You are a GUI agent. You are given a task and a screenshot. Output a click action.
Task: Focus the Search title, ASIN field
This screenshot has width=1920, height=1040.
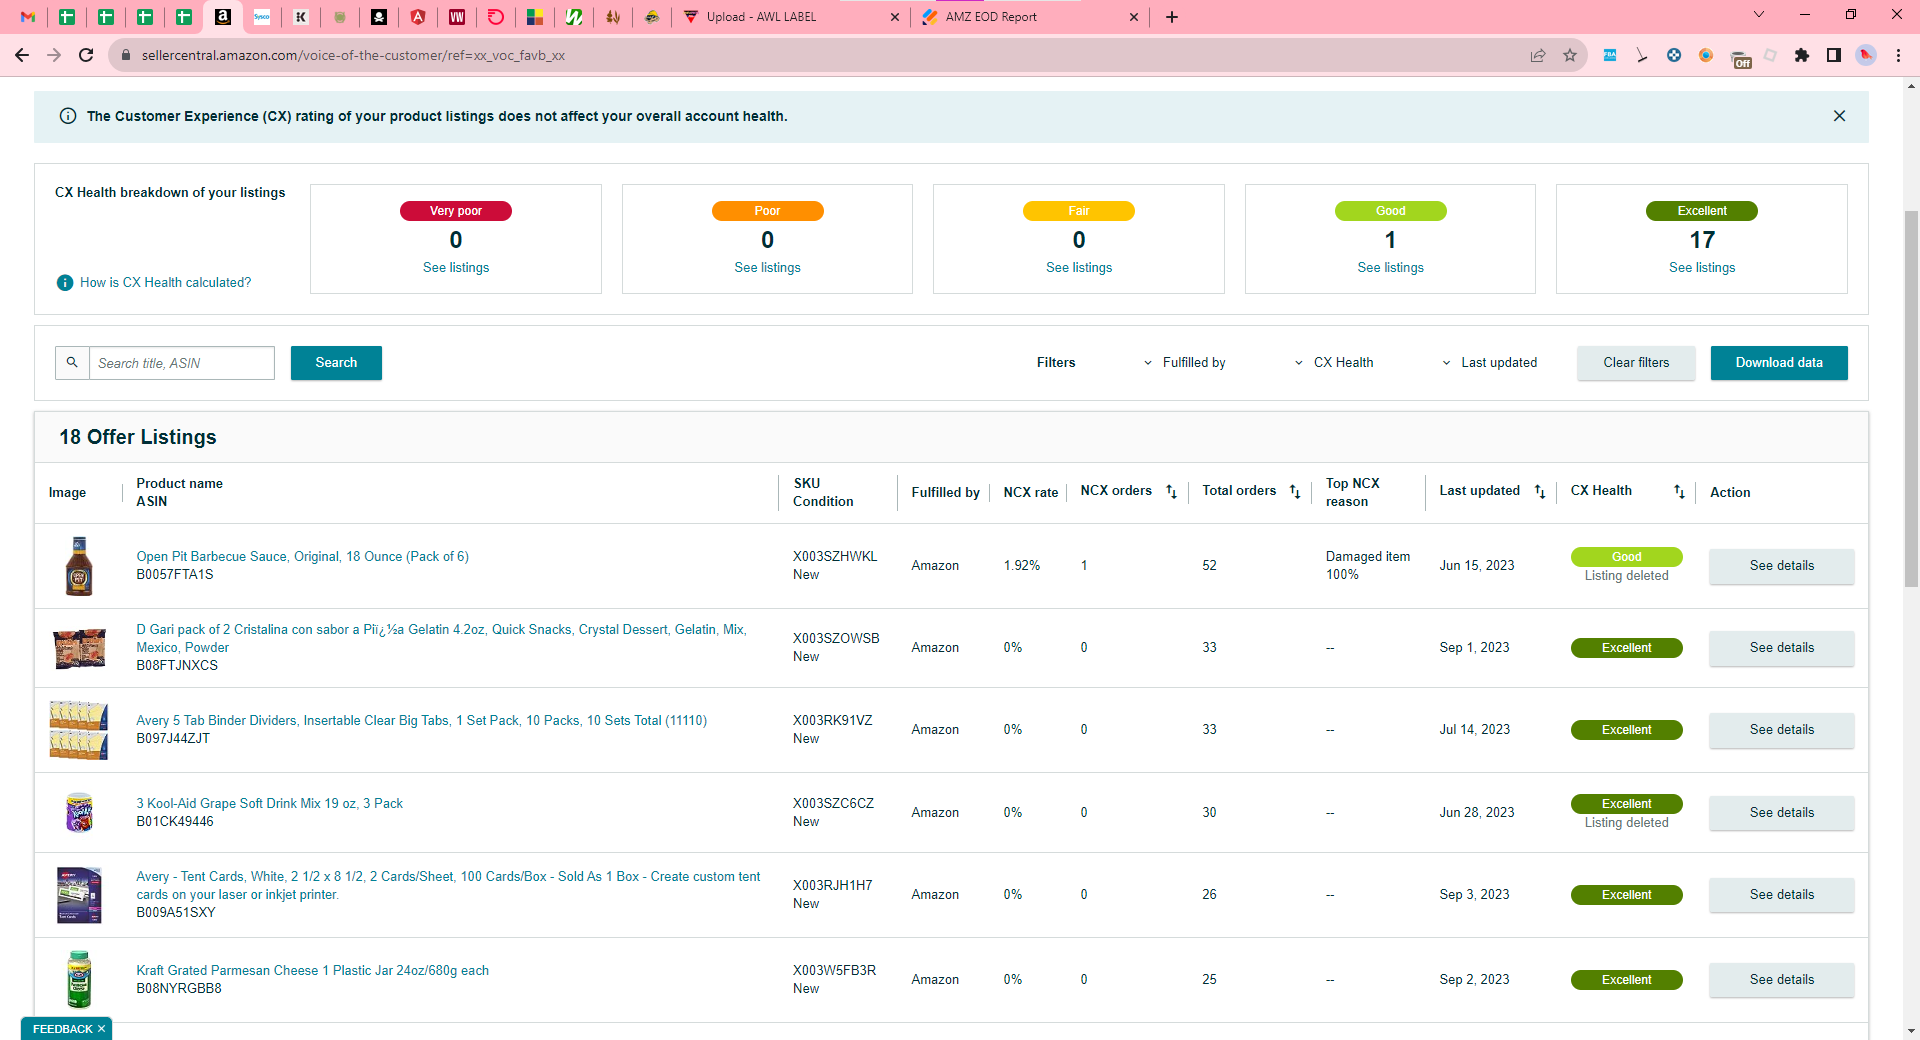[x=182, y=363]
